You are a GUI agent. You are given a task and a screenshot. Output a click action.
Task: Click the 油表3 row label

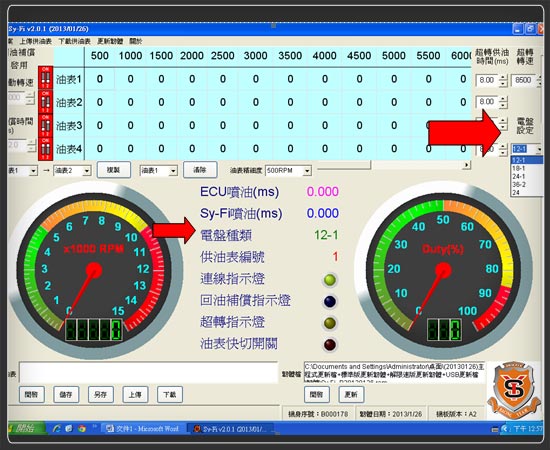69,126
